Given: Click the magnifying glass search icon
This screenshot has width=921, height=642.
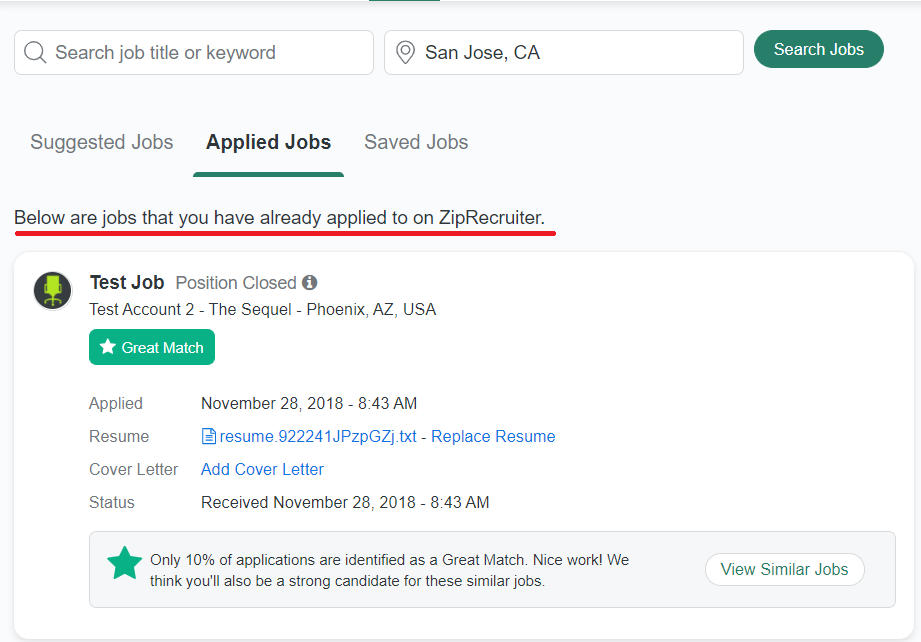Looking at the screenshot, I should coord(35,53).
